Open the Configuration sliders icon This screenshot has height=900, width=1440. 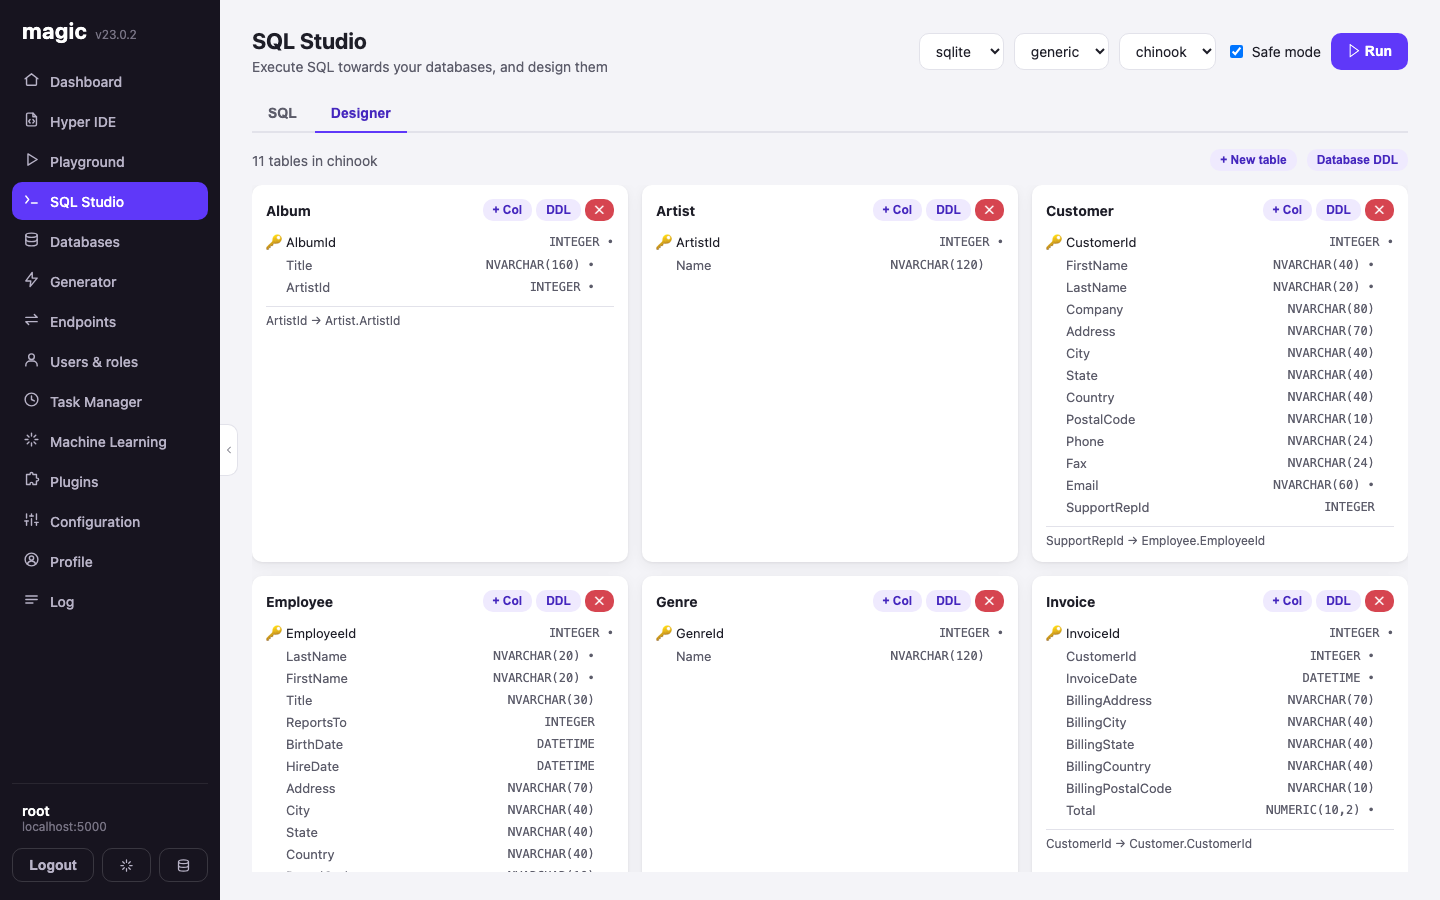point(31,520)
